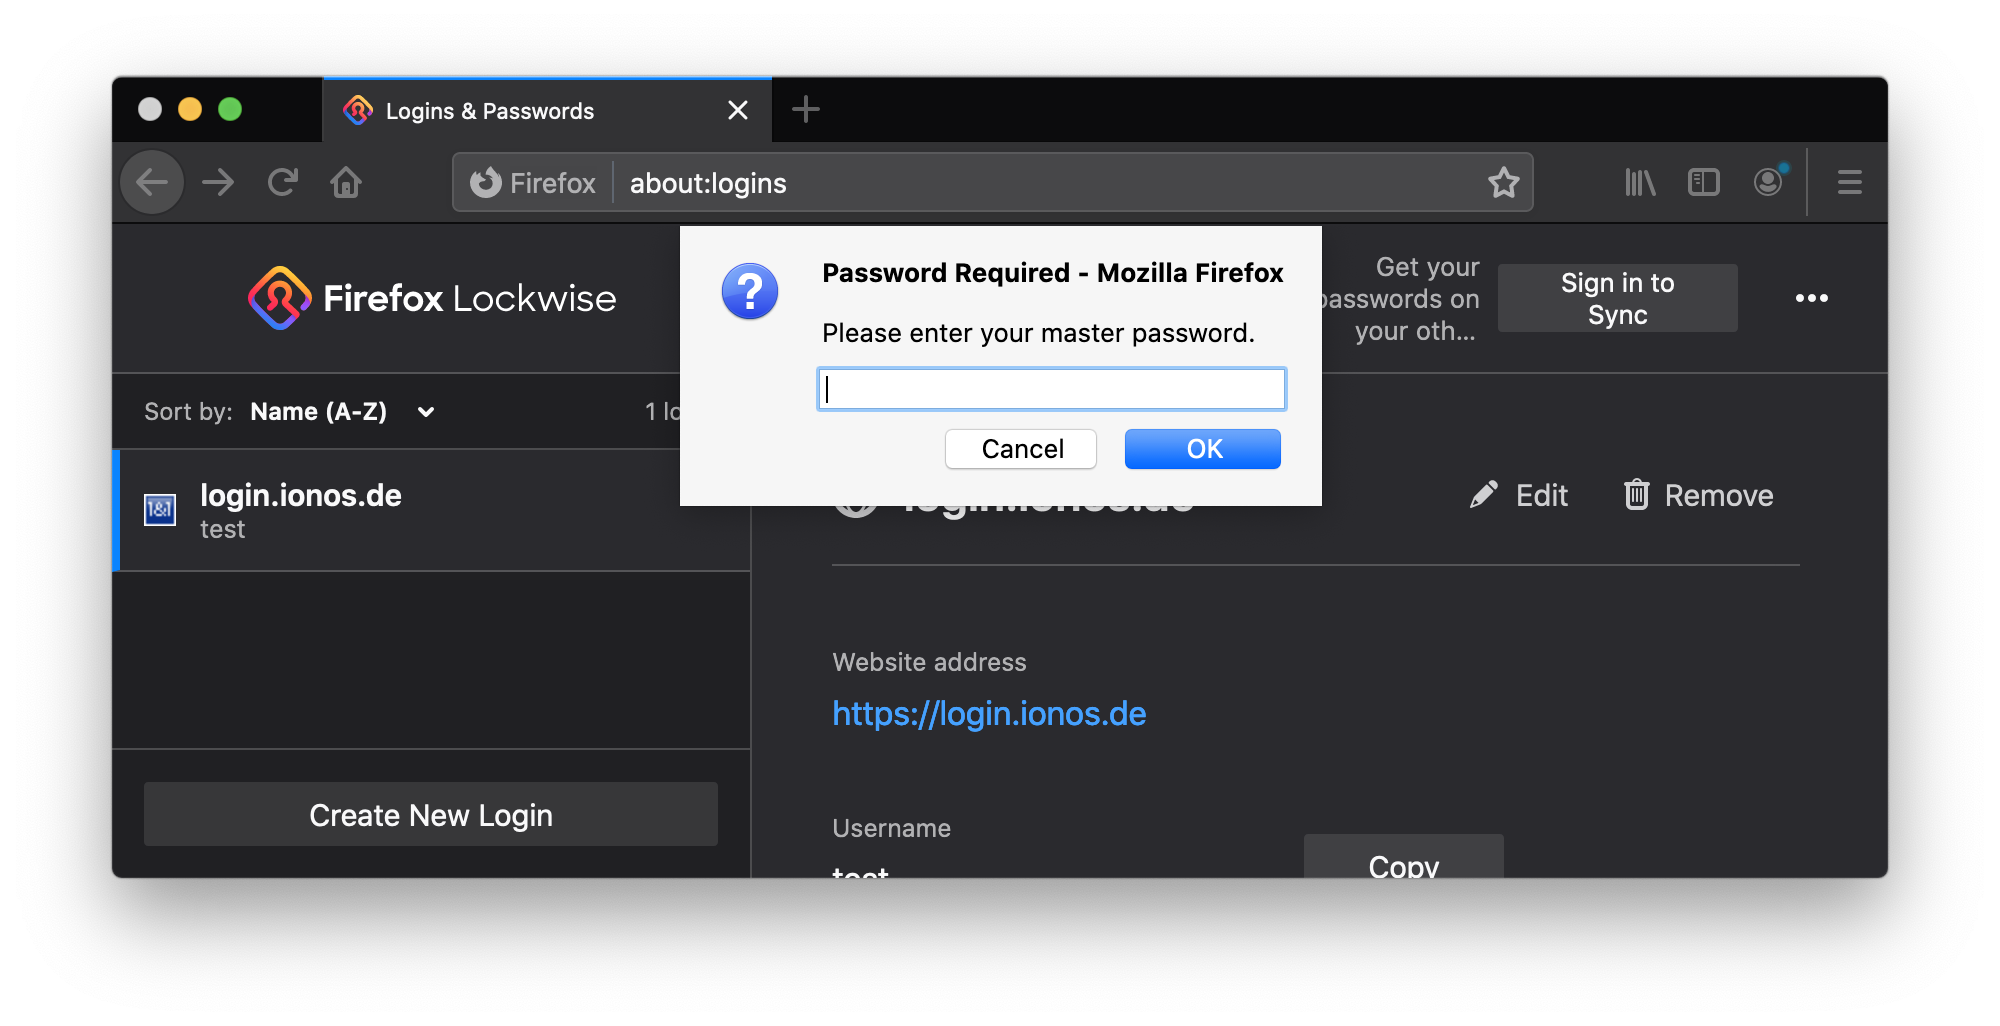Click the login.ionos.de favicon in the list

[x=160, y=510]
